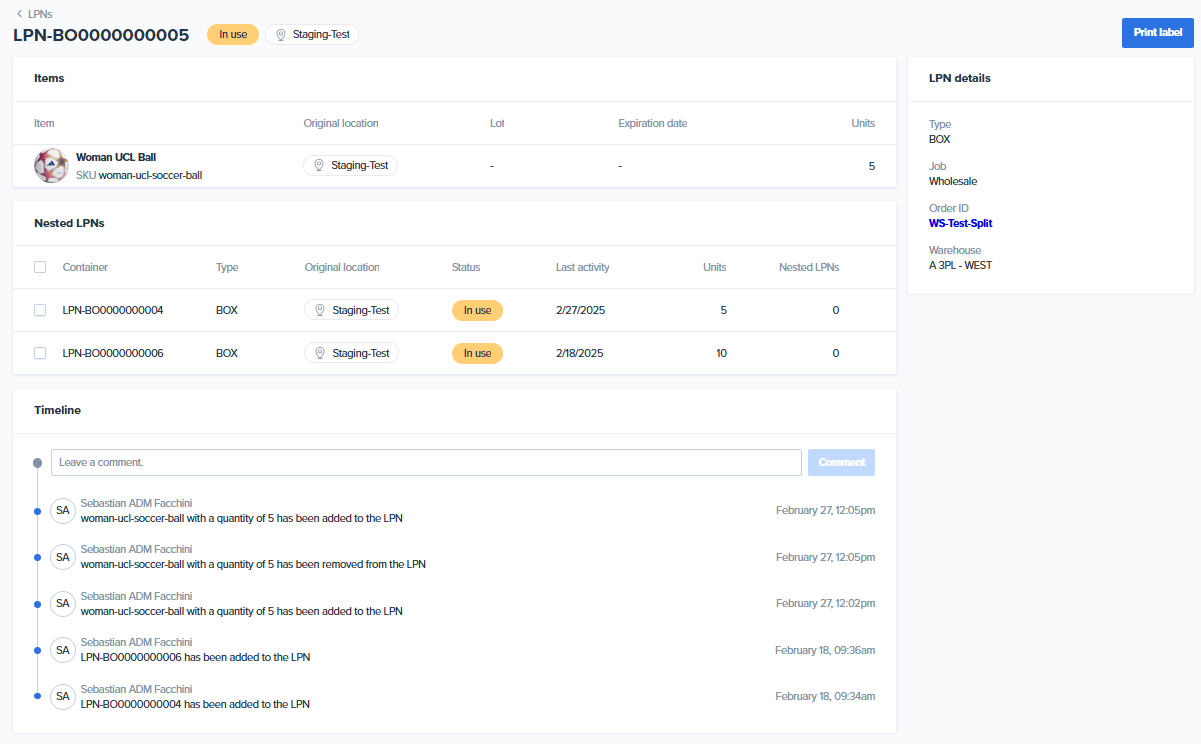The height and width of the screenshot is (744, 1201).
Task: Toggle the select-all checkbox in Nested LPNs header
Action: point(39,267)
